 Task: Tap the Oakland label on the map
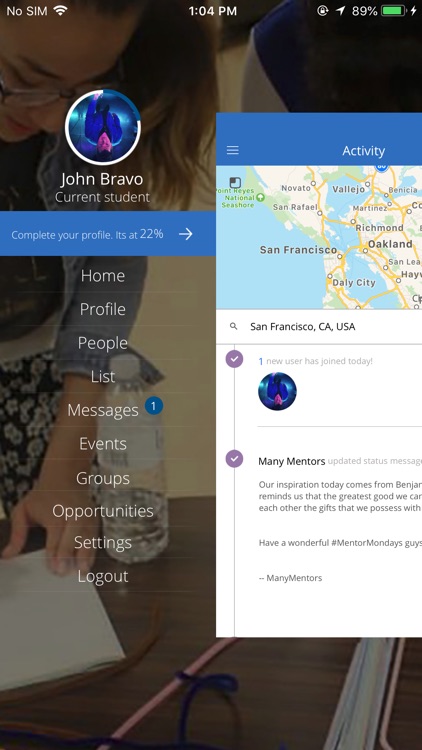pos(390,244)
